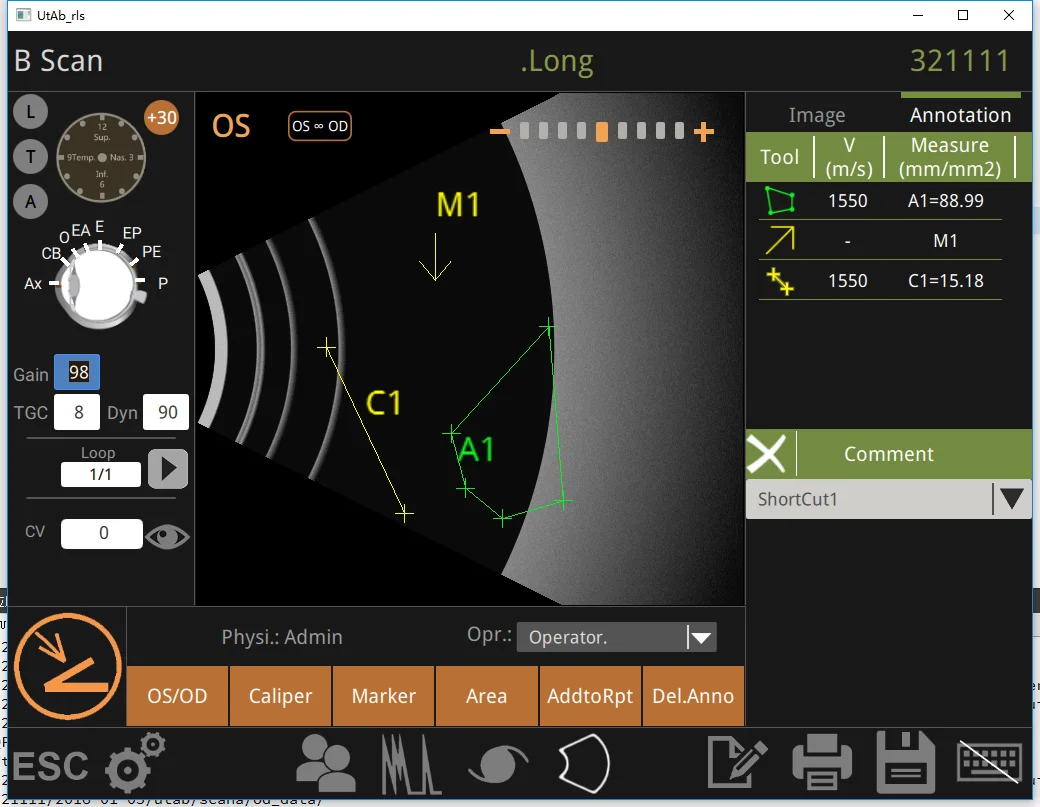Switch to the Image tab
1040x807 pixels.
click(817, 116)
